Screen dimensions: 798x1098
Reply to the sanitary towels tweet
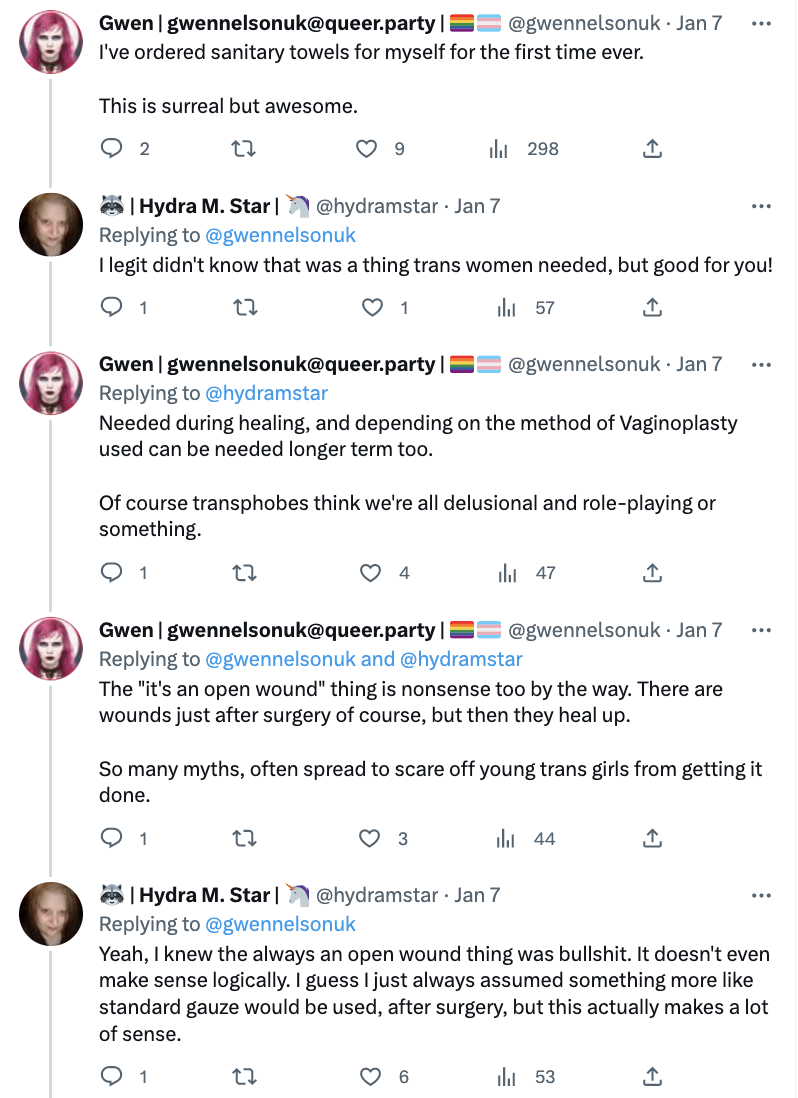tap(113, 149)
